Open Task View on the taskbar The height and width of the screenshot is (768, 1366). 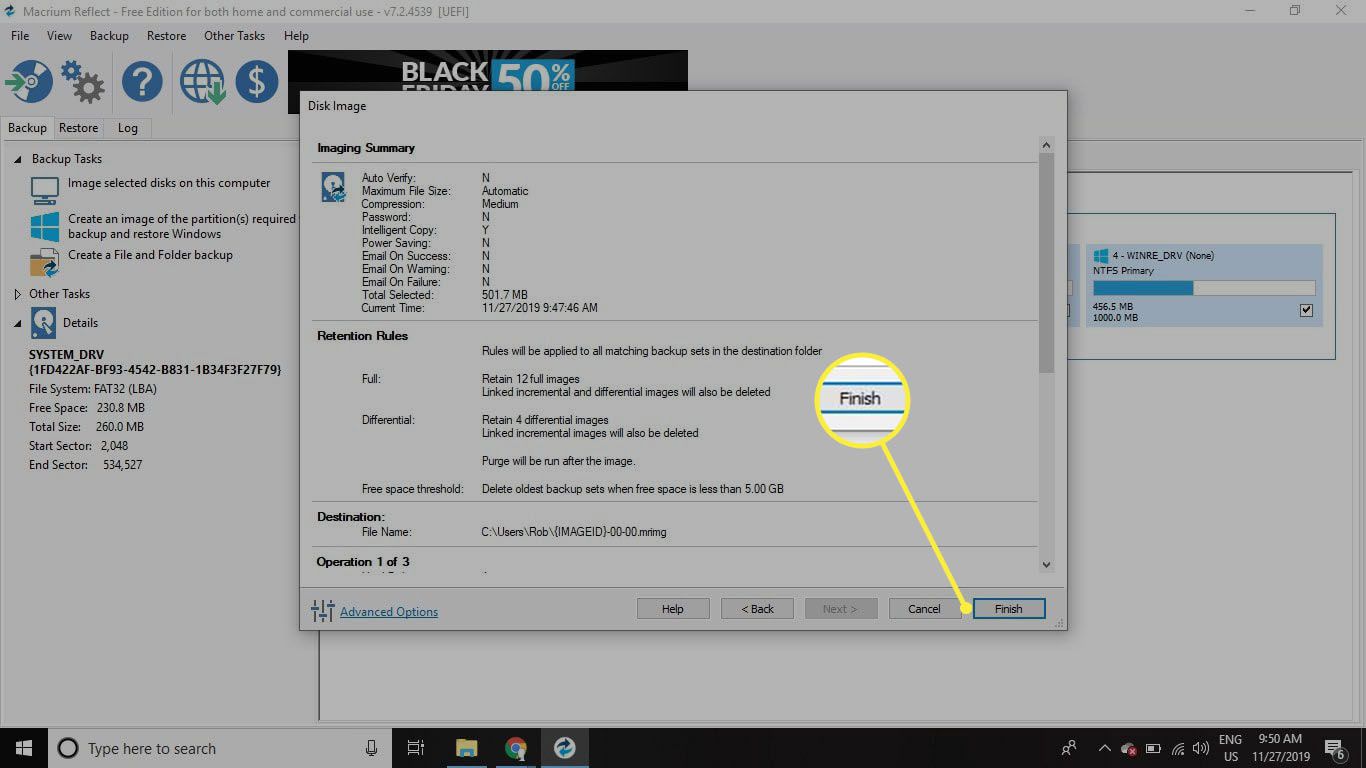416,748
